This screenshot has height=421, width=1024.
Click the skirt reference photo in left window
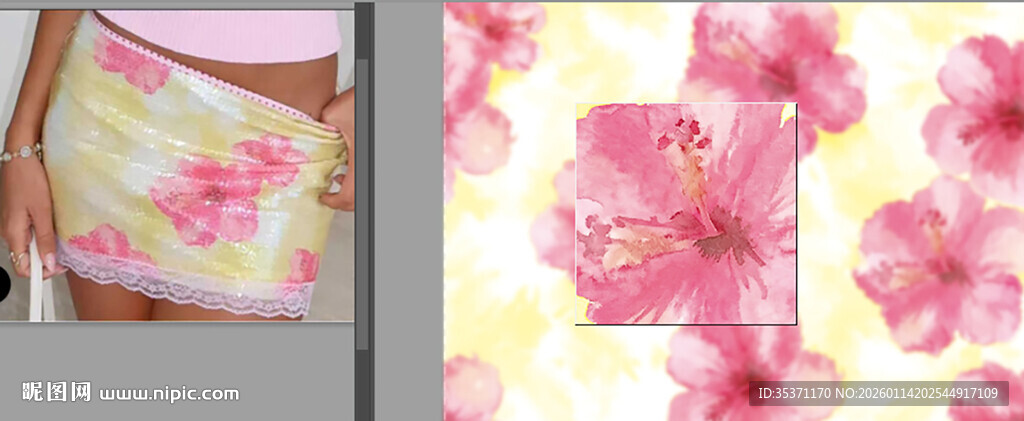tap(177, 165)
